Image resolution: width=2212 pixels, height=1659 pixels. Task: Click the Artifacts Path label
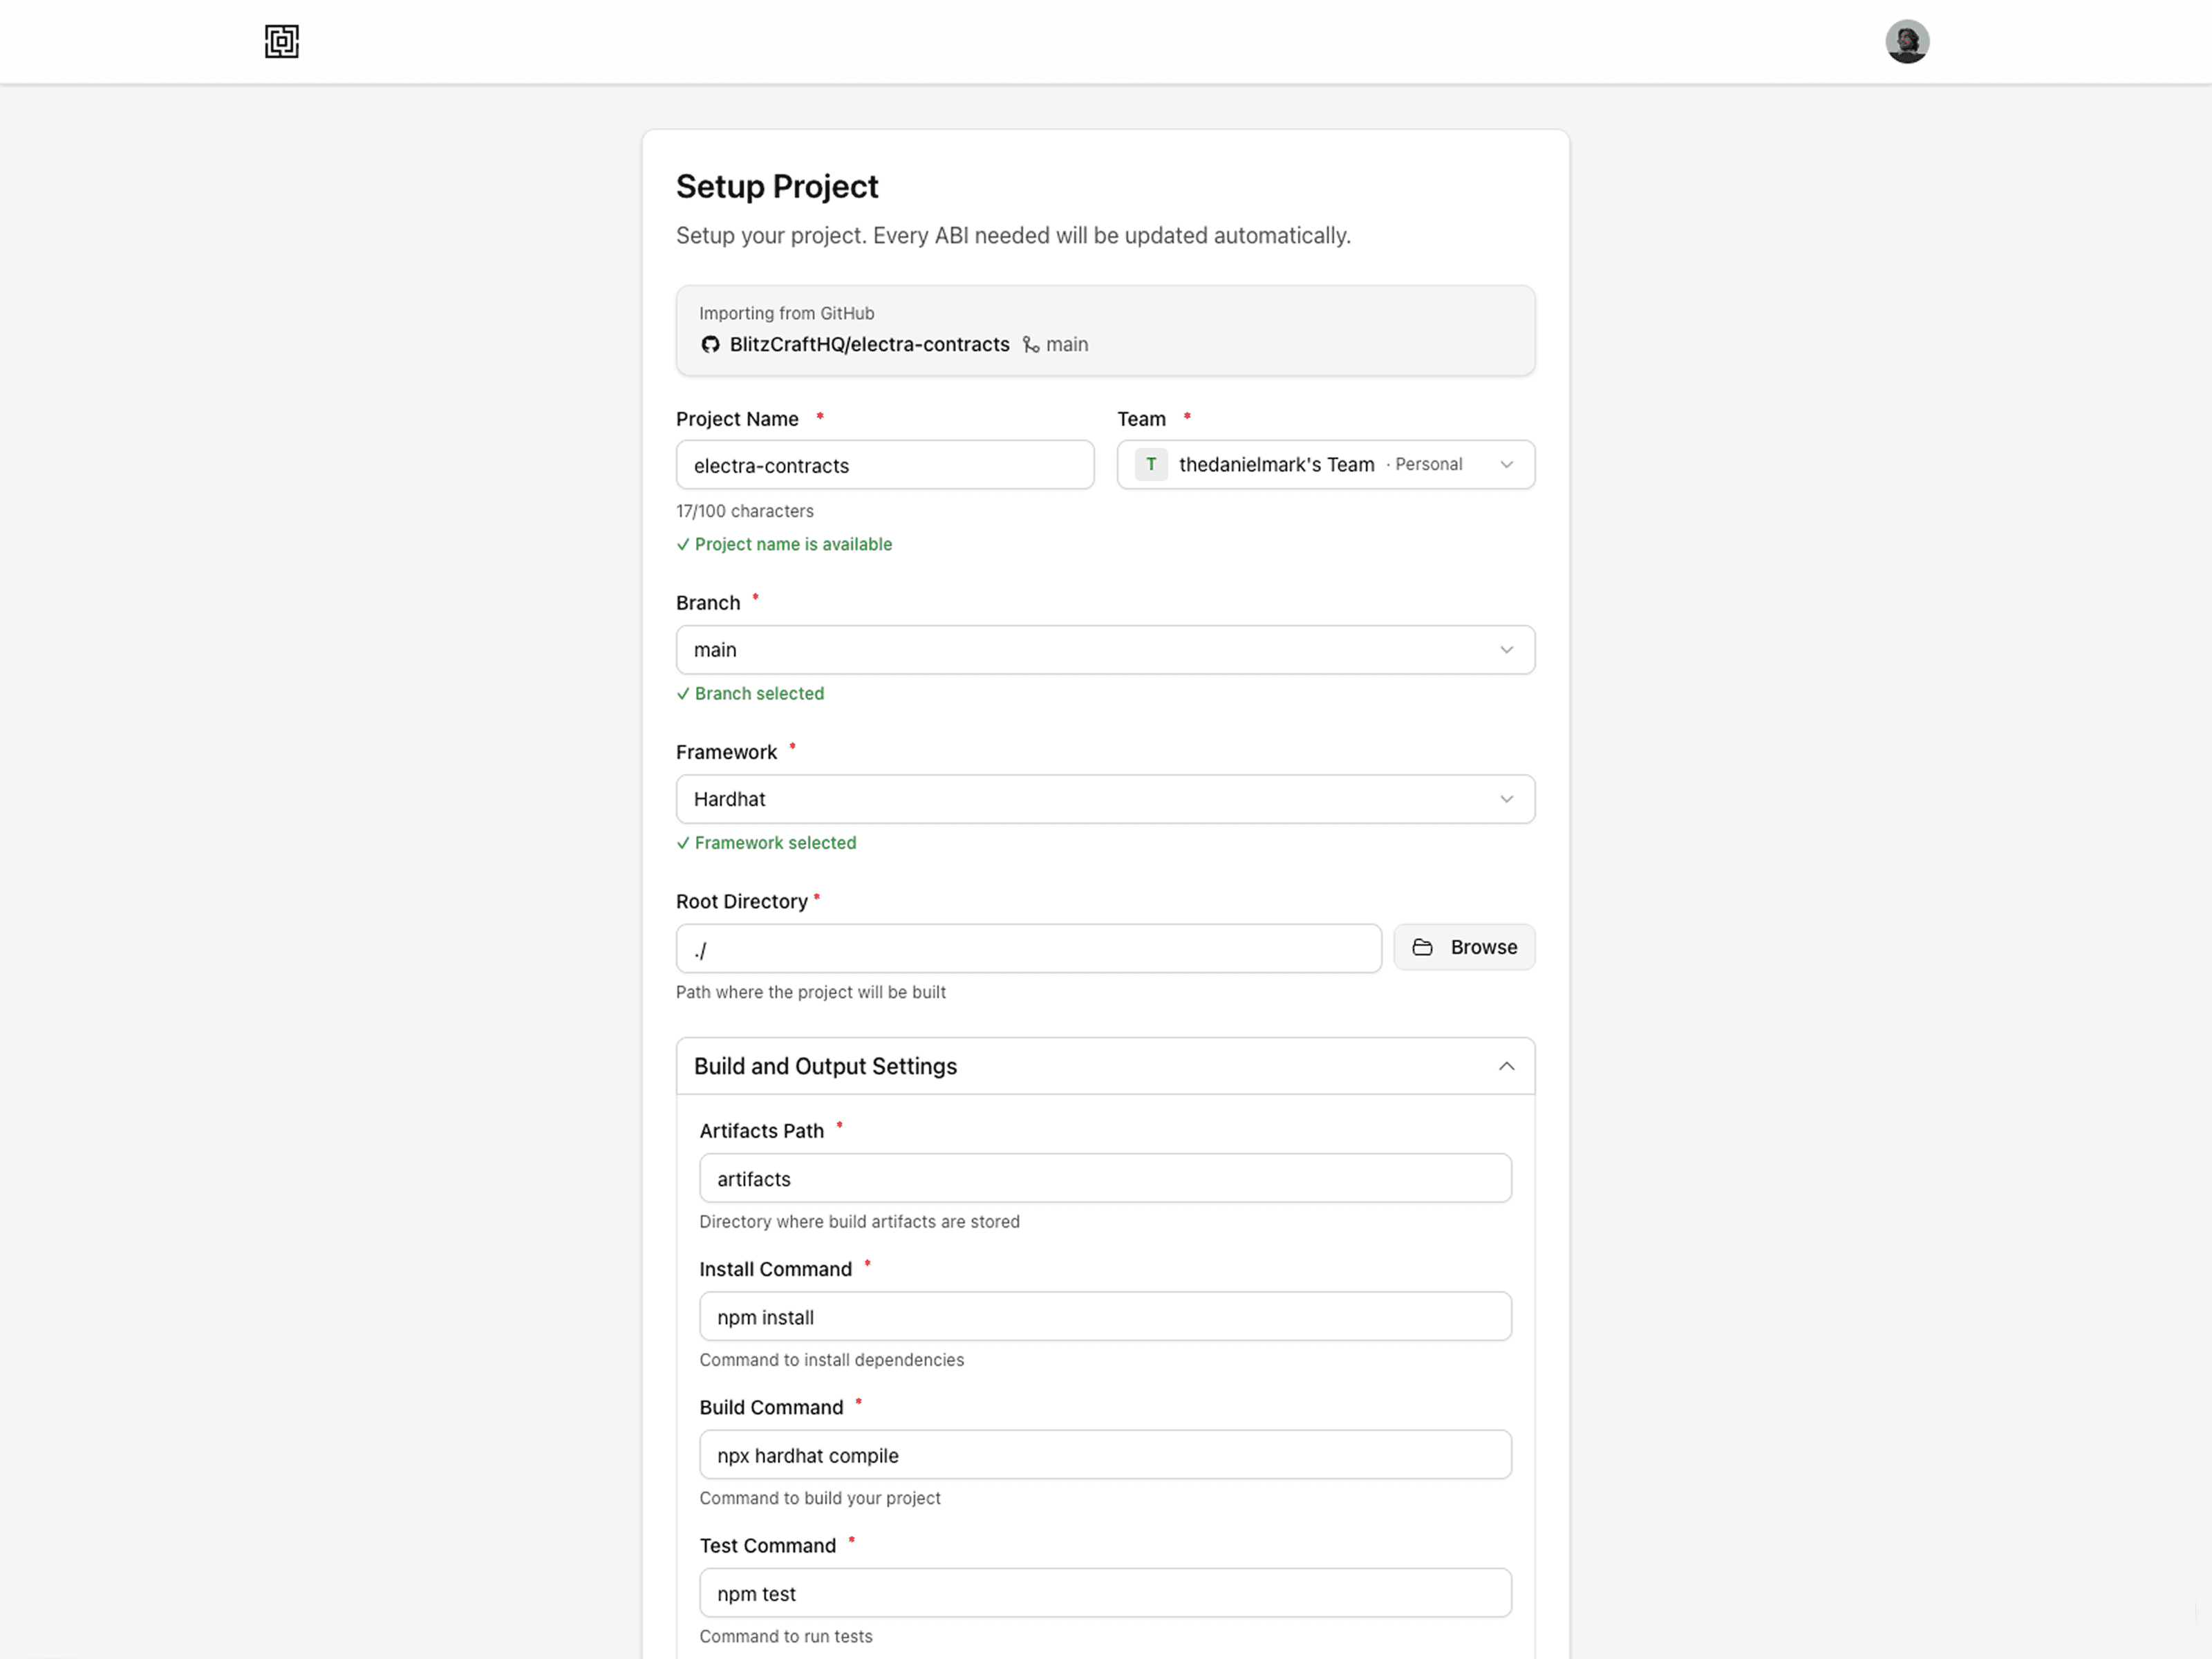[761, 1130]
